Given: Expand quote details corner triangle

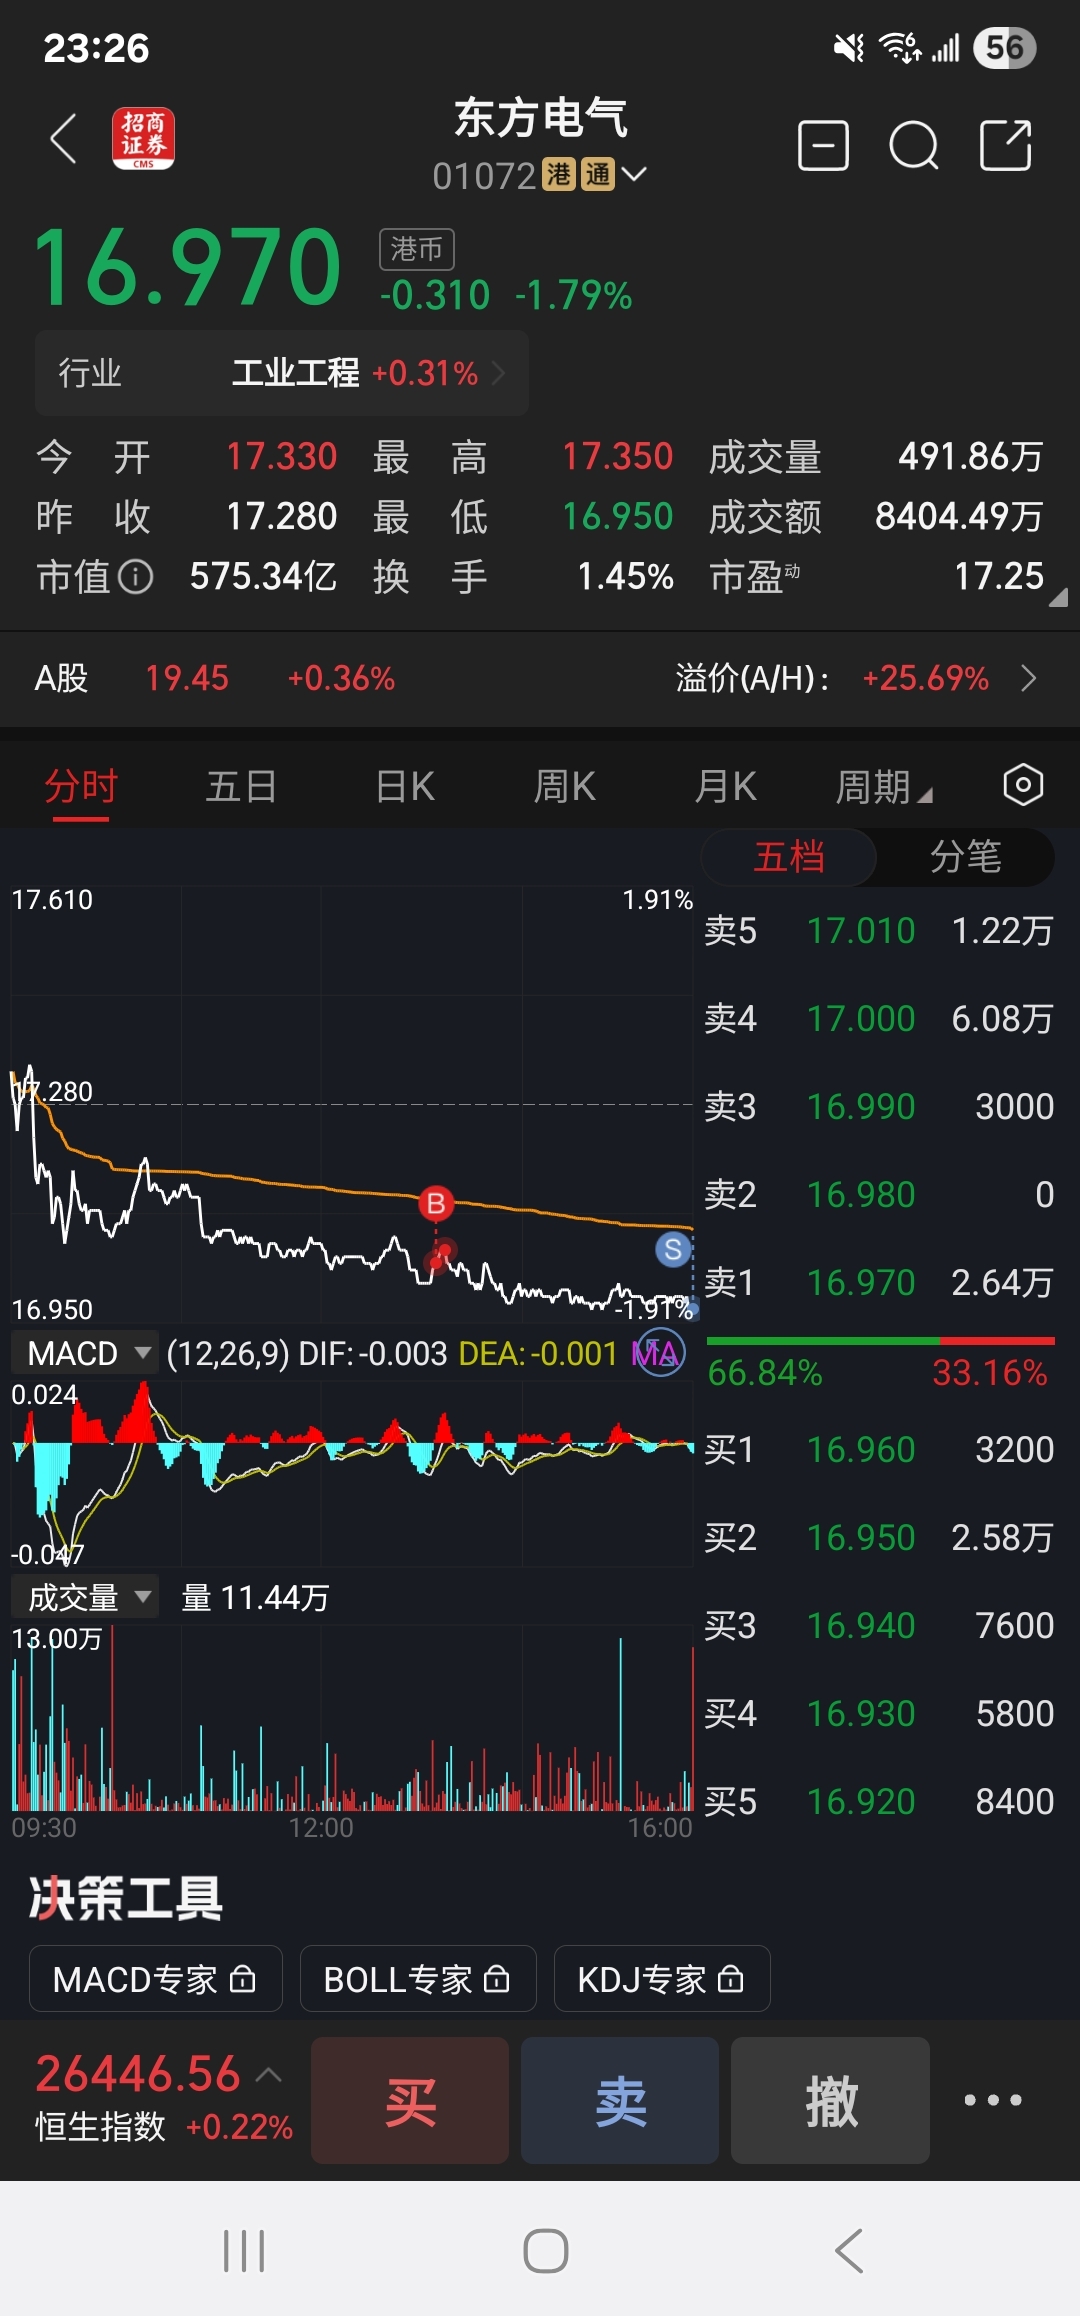Looking at the screenshot, I should click(1058, 597).
